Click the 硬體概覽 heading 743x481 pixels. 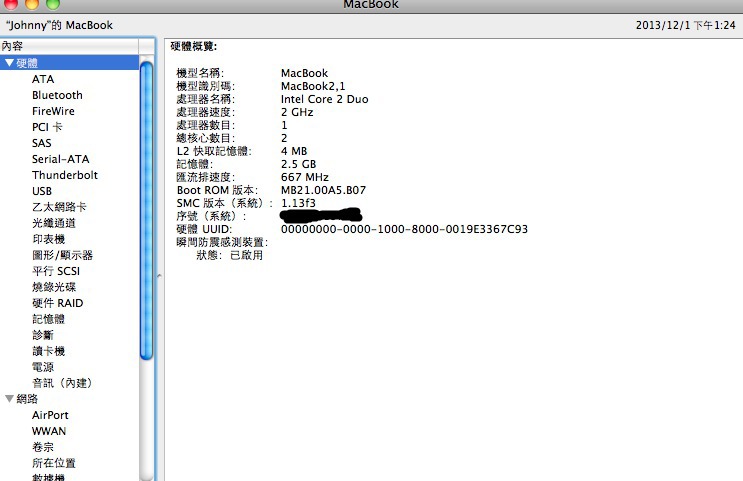(x=193, y=46)
